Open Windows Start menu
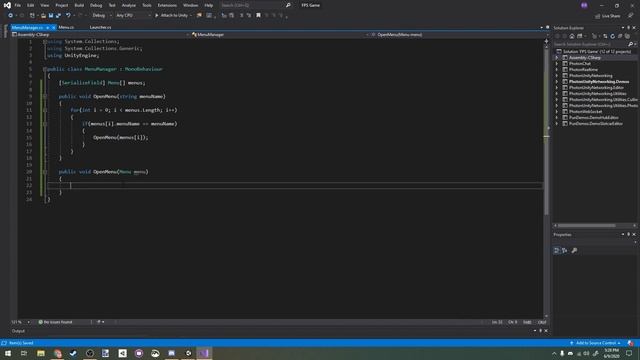Viewport: 640px width, 360px height. pyautogui.click(x=8, y=353)
